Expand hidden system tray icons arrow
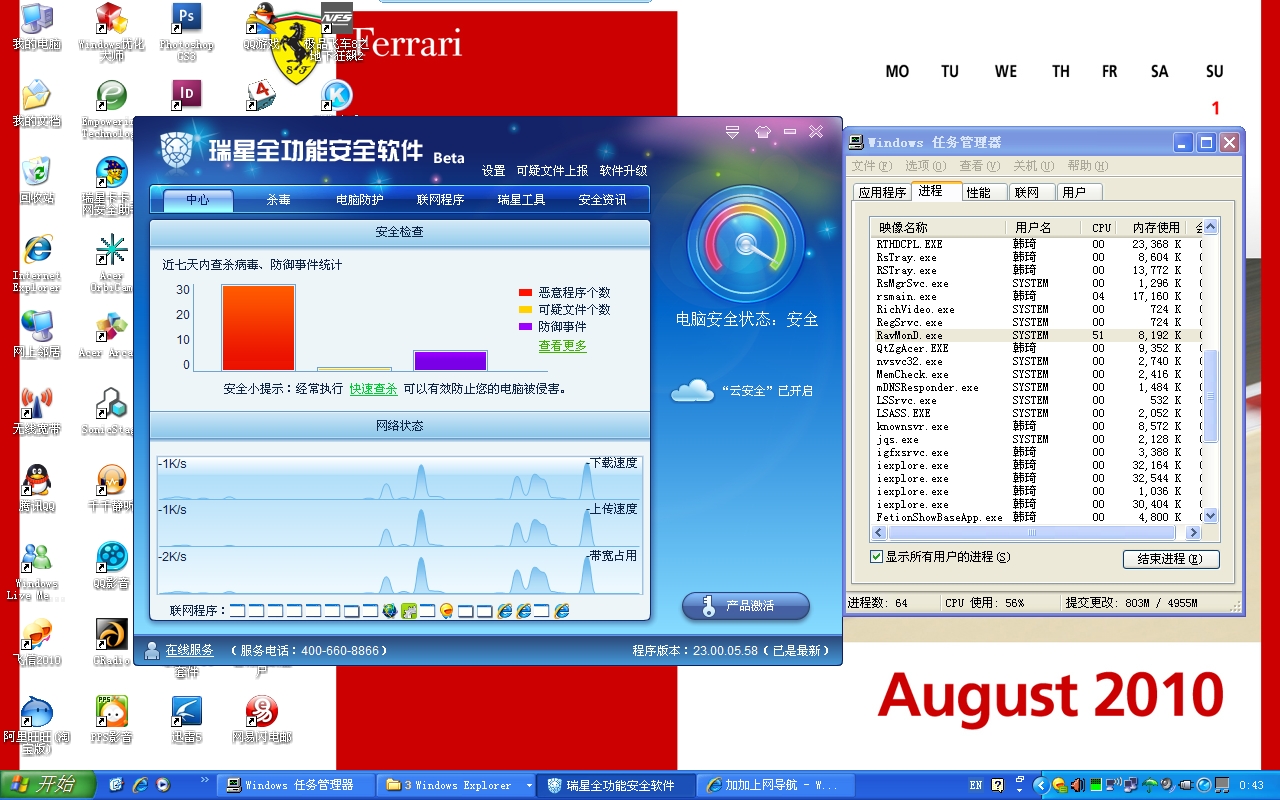This screenshot has width=1280, height=800. tap(1040, 785)
